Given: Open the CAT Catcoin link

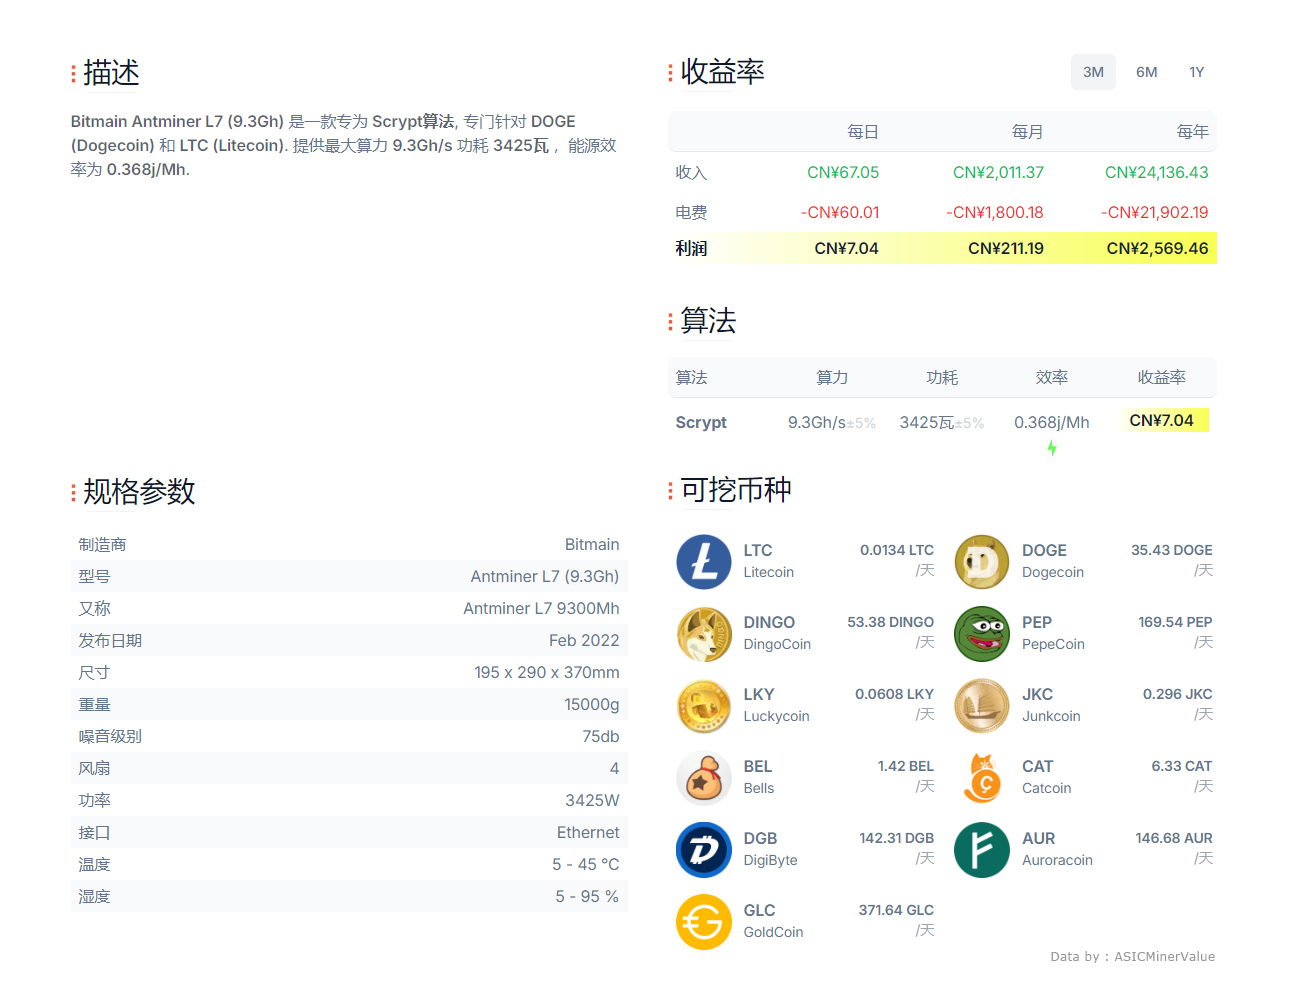Looking at the screenshot, I should 1047,777.
